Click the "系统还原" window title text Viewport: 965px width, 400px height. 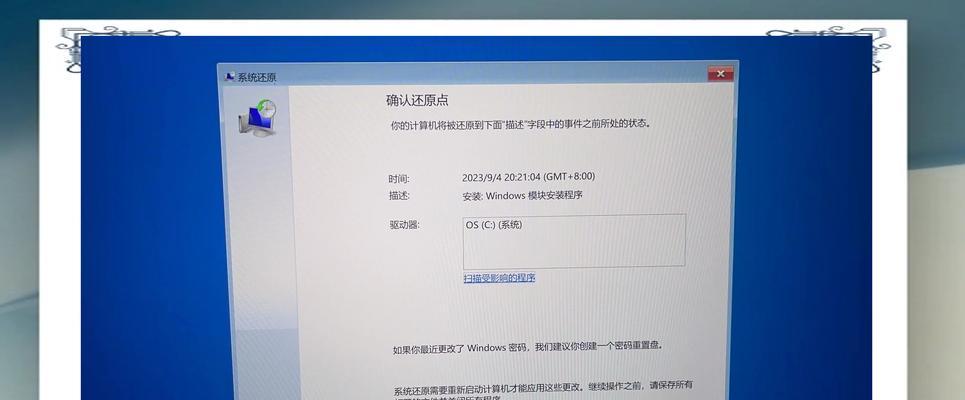click(x=257, y=78)
